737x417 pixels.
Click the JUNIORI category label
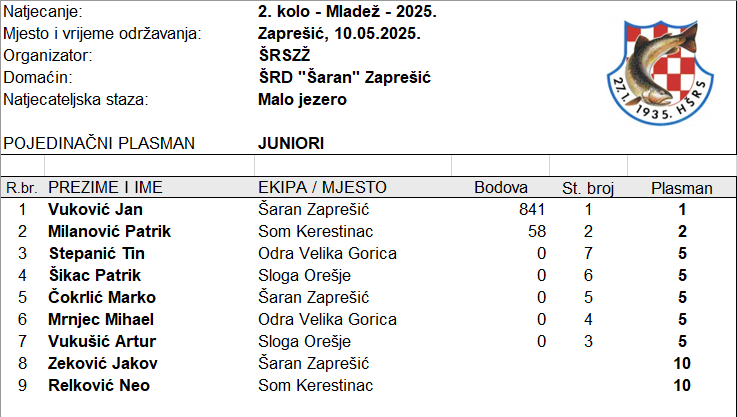[290, 143]
